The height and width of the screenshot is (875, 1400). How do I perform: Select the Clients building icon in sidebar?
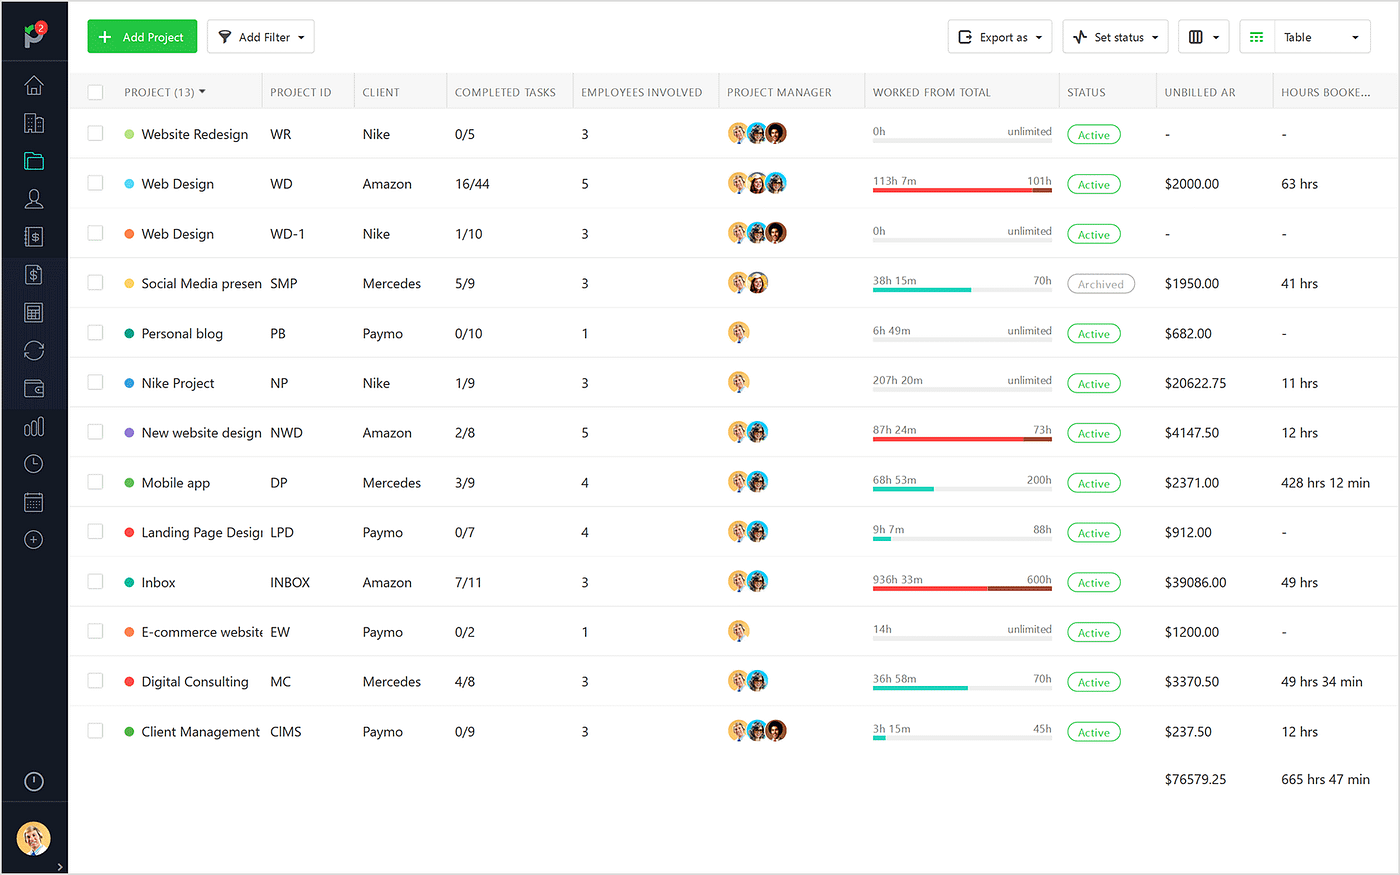pyautogui.click(x=34, y=122)
